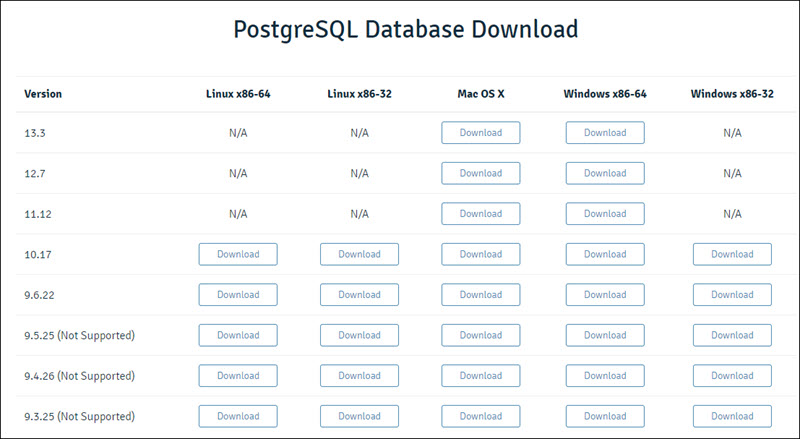The height and width of the screenshot is (439, 800).
Task: Select the 9.5.25 (Not Supported) label
Action: click(x=80, y=335)
